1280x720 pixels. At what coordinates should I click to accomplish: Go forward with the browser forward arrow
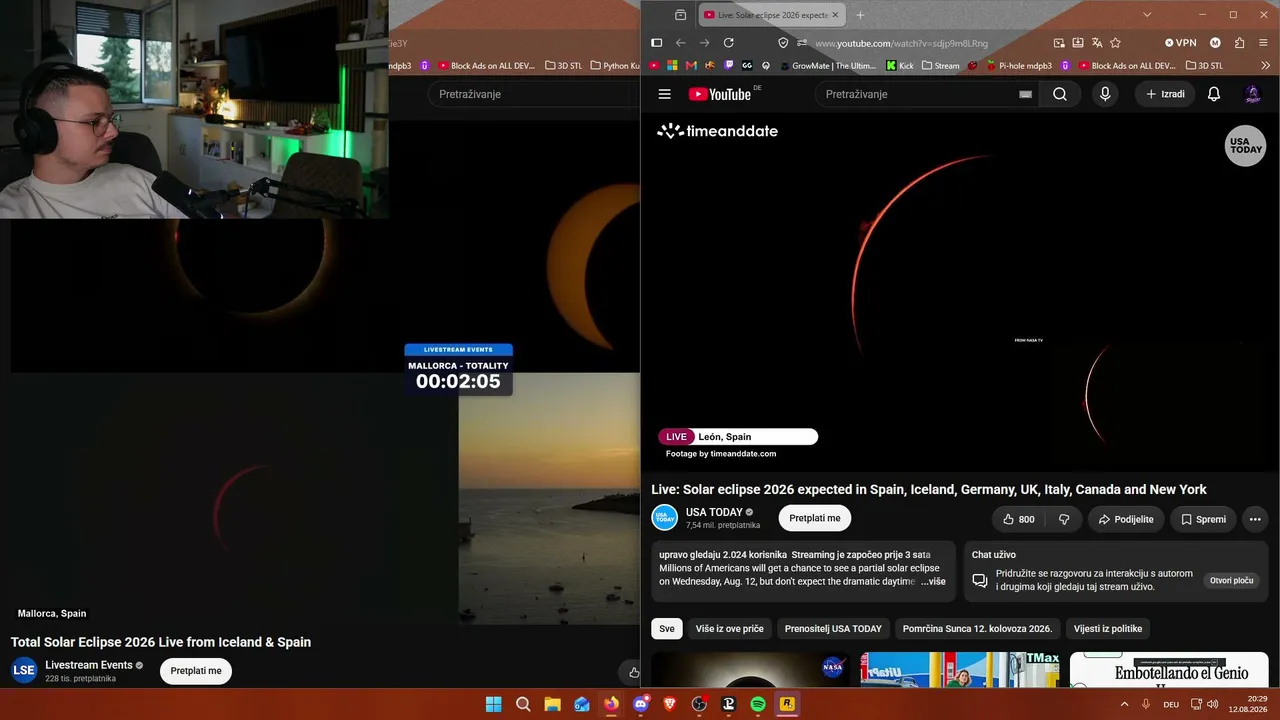pyautogui.click(x=705, y=43)
